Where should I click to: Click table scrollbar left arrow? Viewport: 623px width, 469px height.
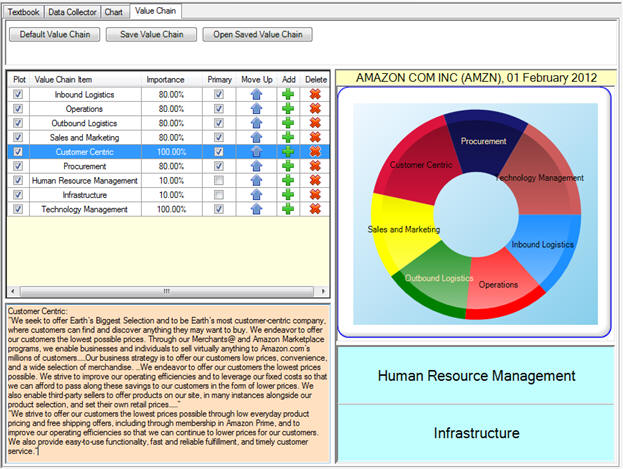[13, 291]
